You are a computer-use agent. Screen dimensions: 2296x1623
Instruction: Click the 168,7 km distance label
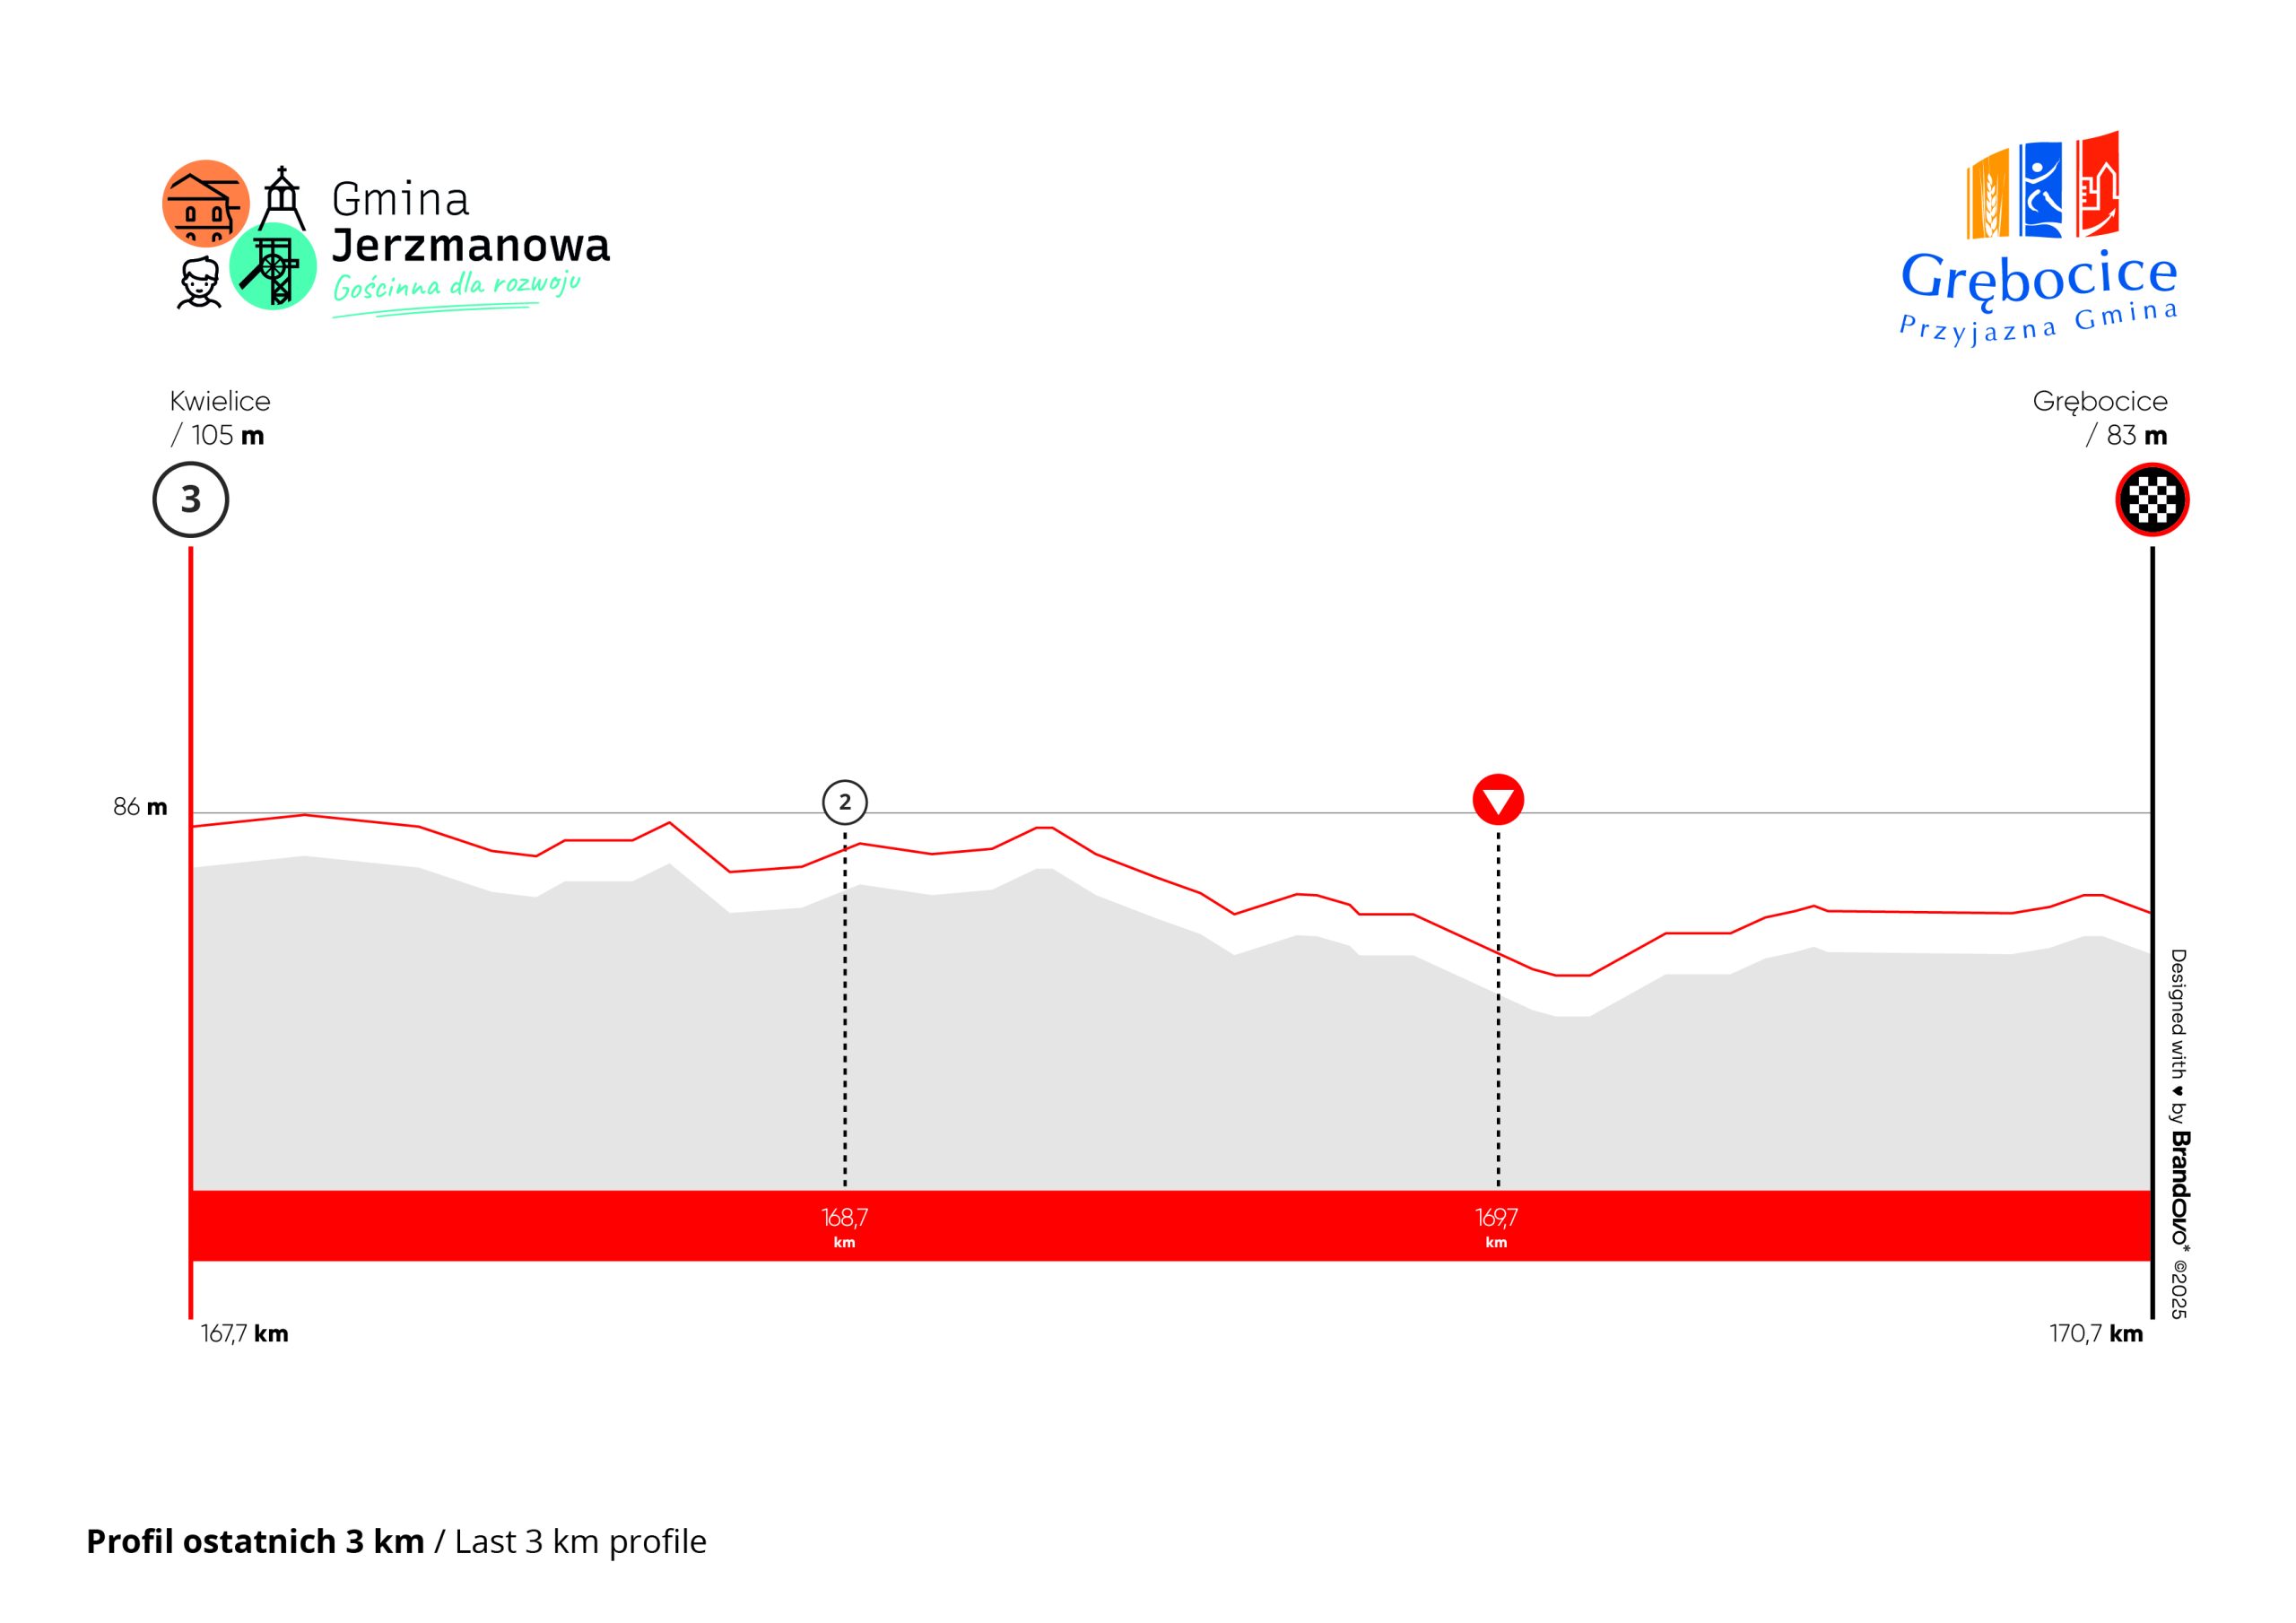(x=845, y=1225)
